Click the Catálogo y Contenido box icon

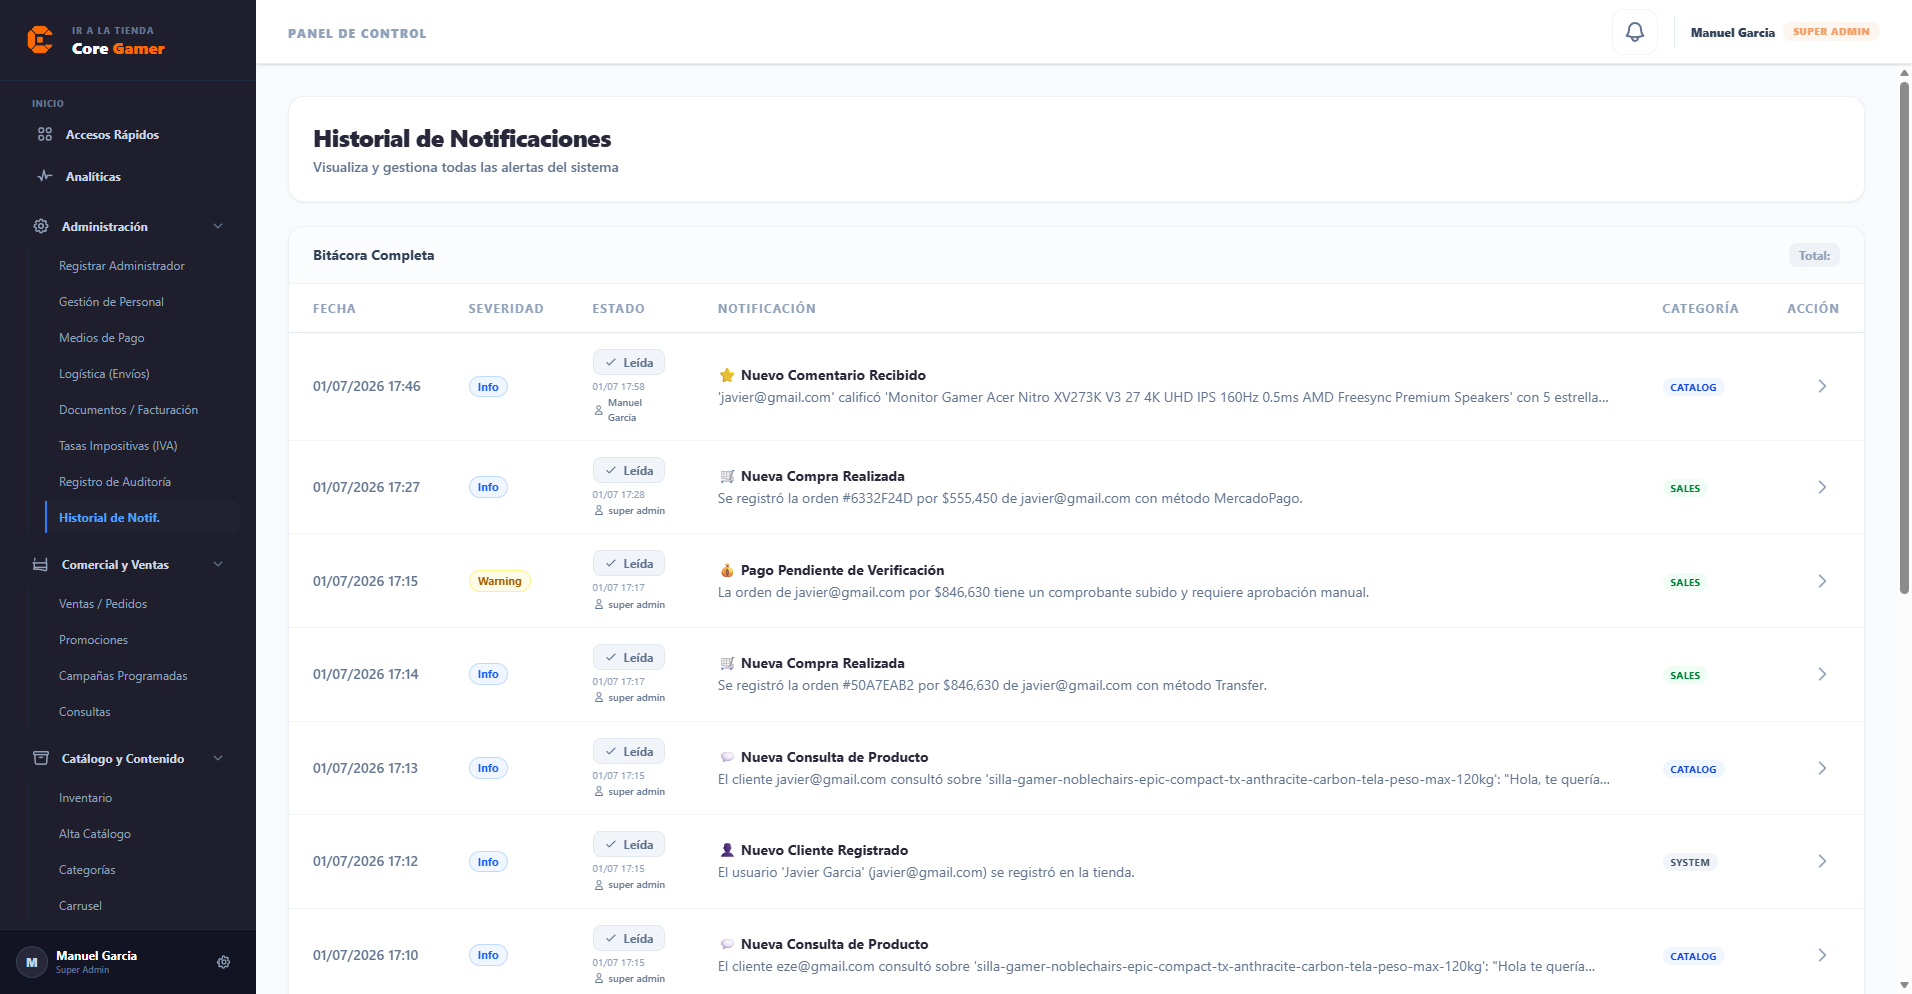coord(41,758)
